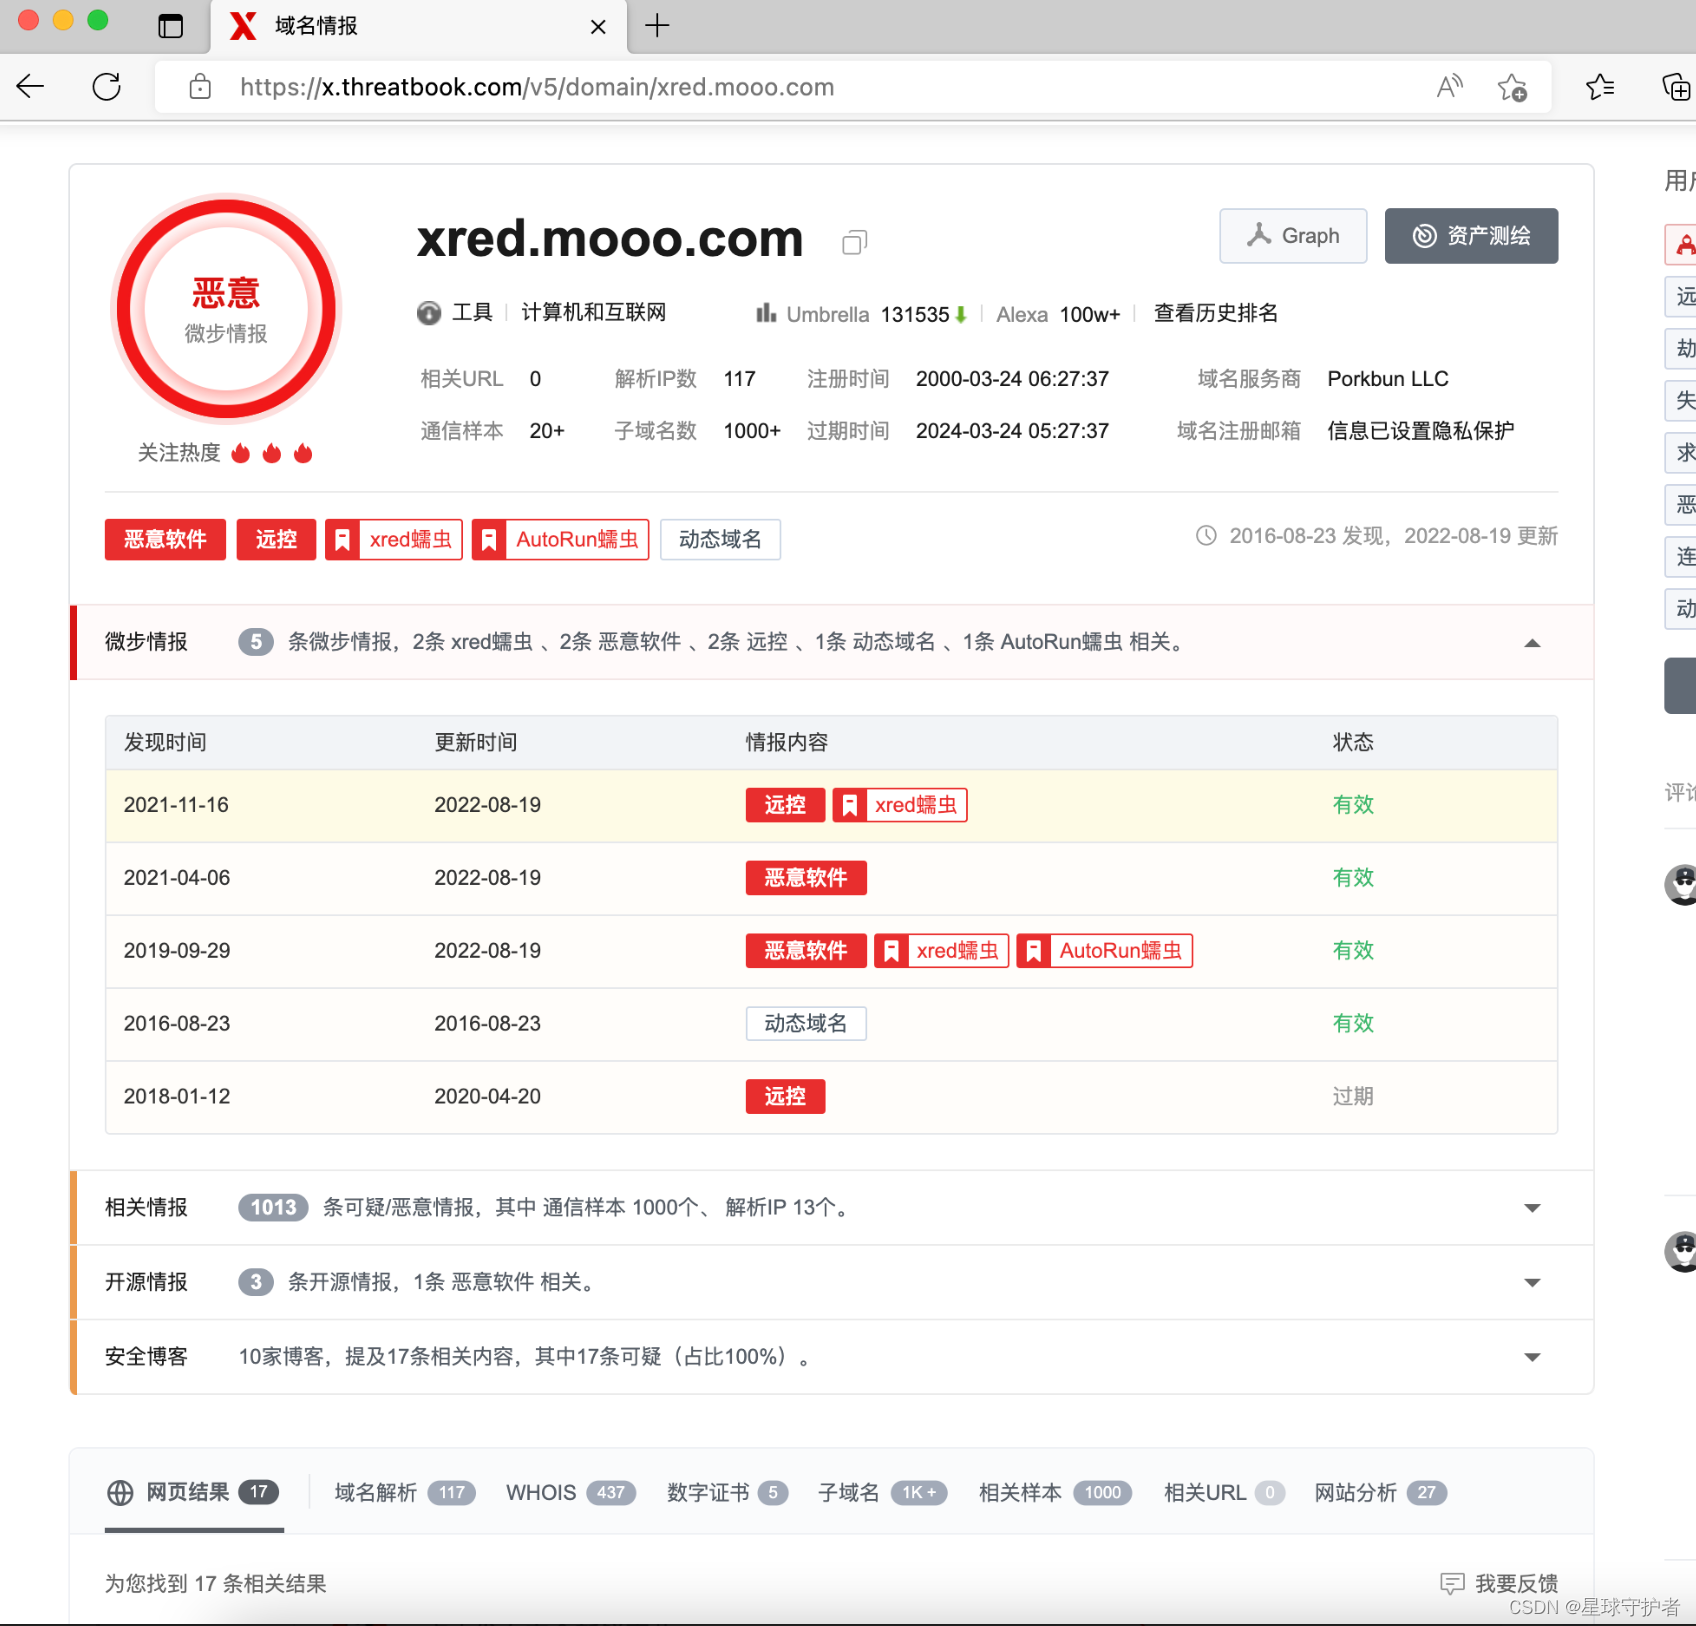Viewport: 1696px width, 1626px height.
Task: Click 过期 status in 2018-01-12 row
Action: click(x=1353, y=1097)
